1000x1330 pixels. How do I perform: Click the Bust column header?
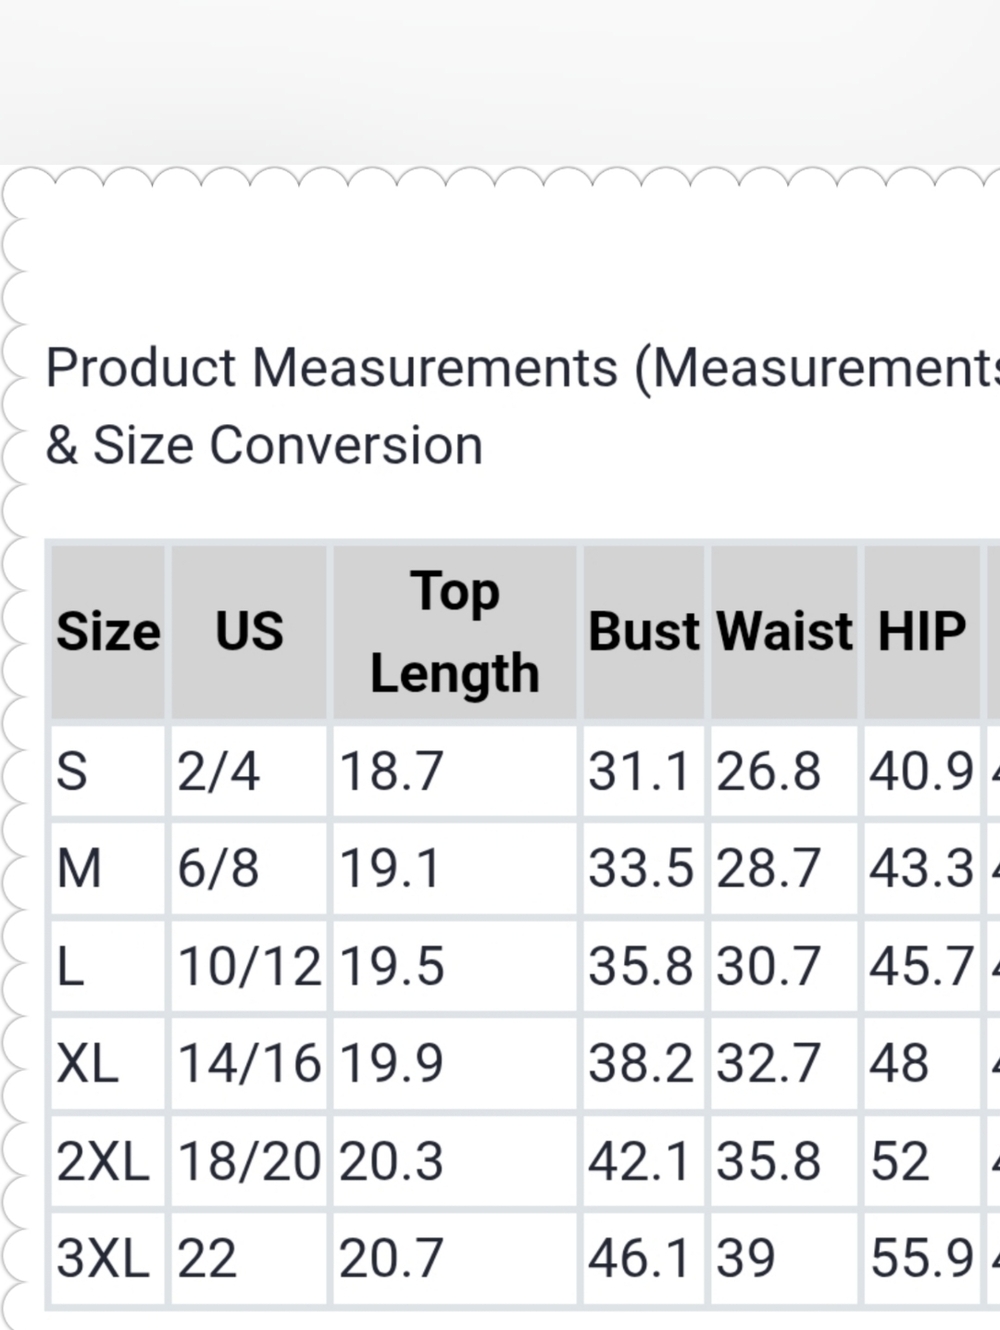pyautogui.click(x=644, y=632)
